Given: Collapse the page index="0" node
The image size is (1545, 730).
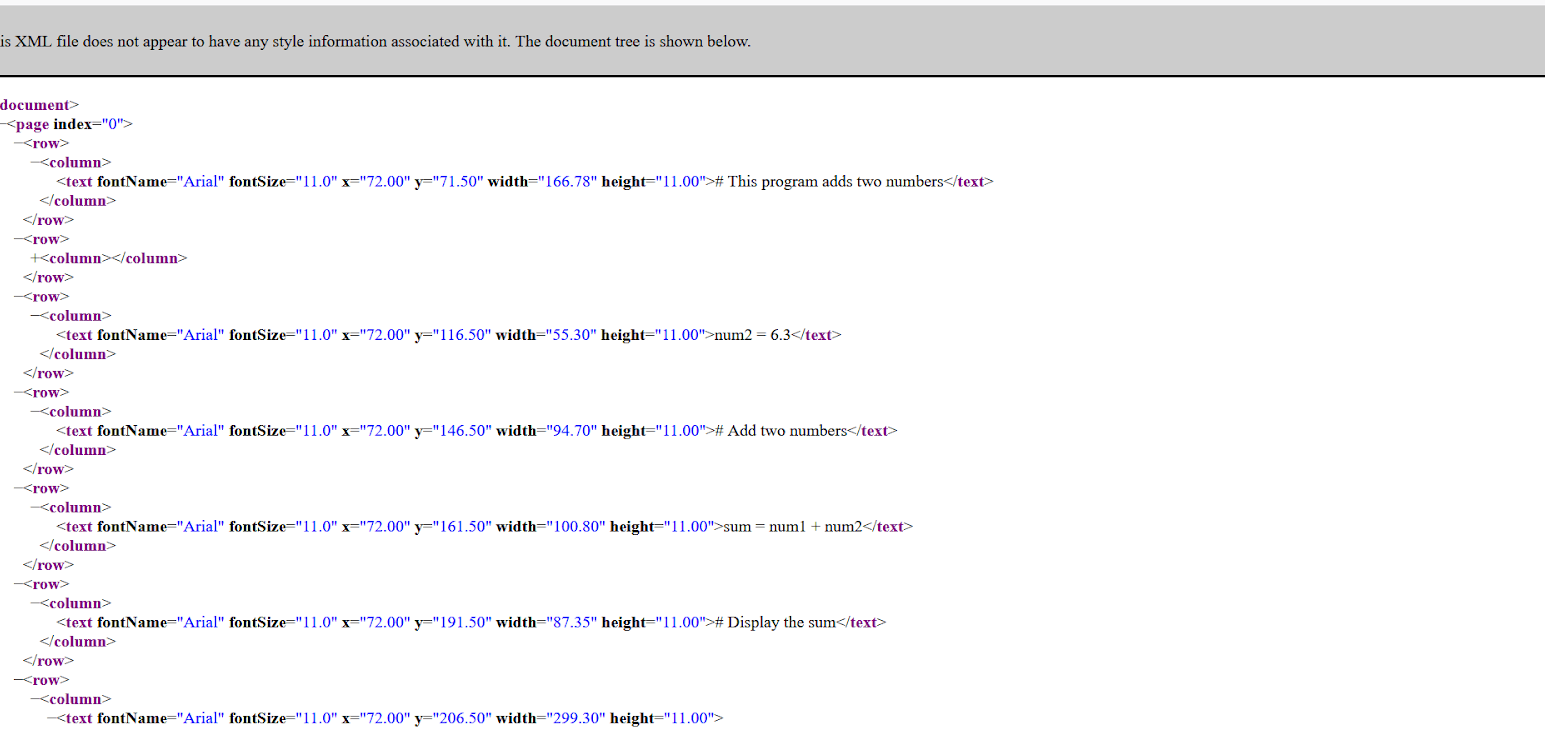Looking at the screenshot, I should (4, 125).
